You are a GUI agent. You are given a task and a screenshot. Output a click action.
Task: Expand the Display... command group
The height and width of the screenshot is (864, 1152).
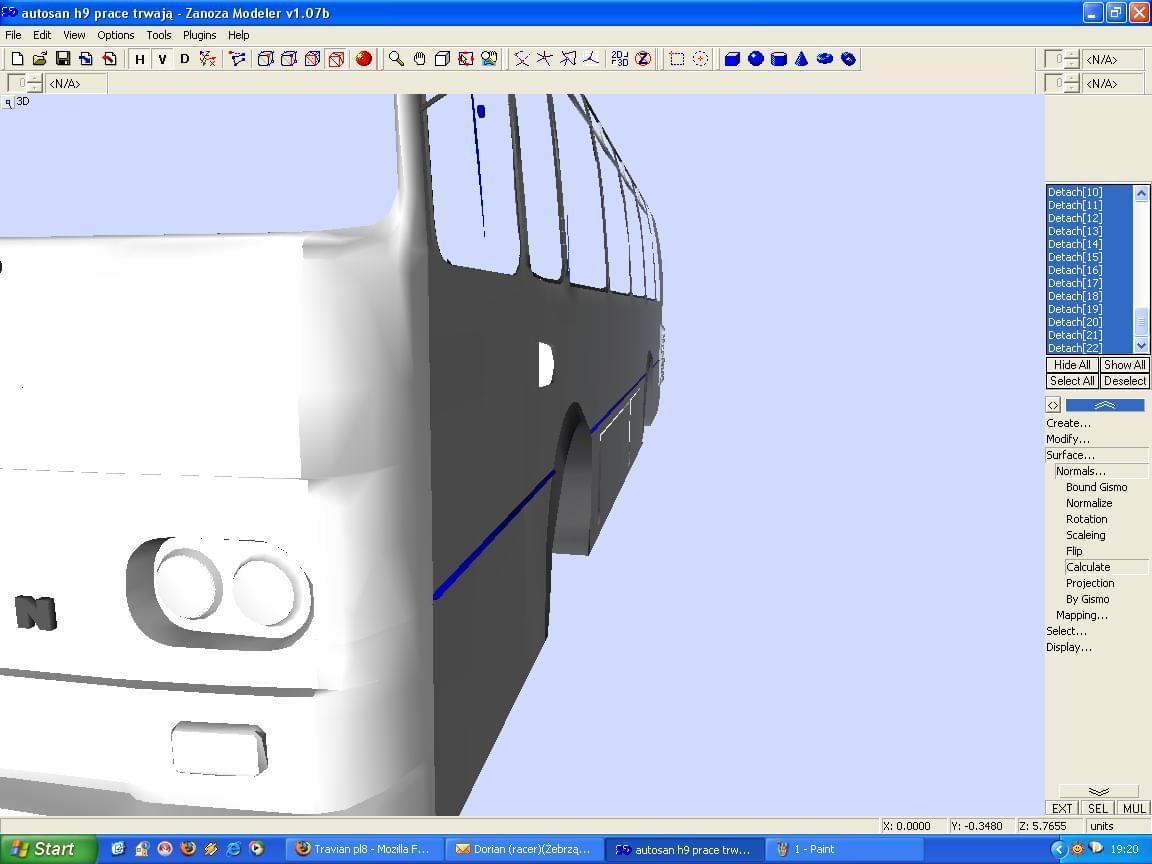pos(1069,647)
